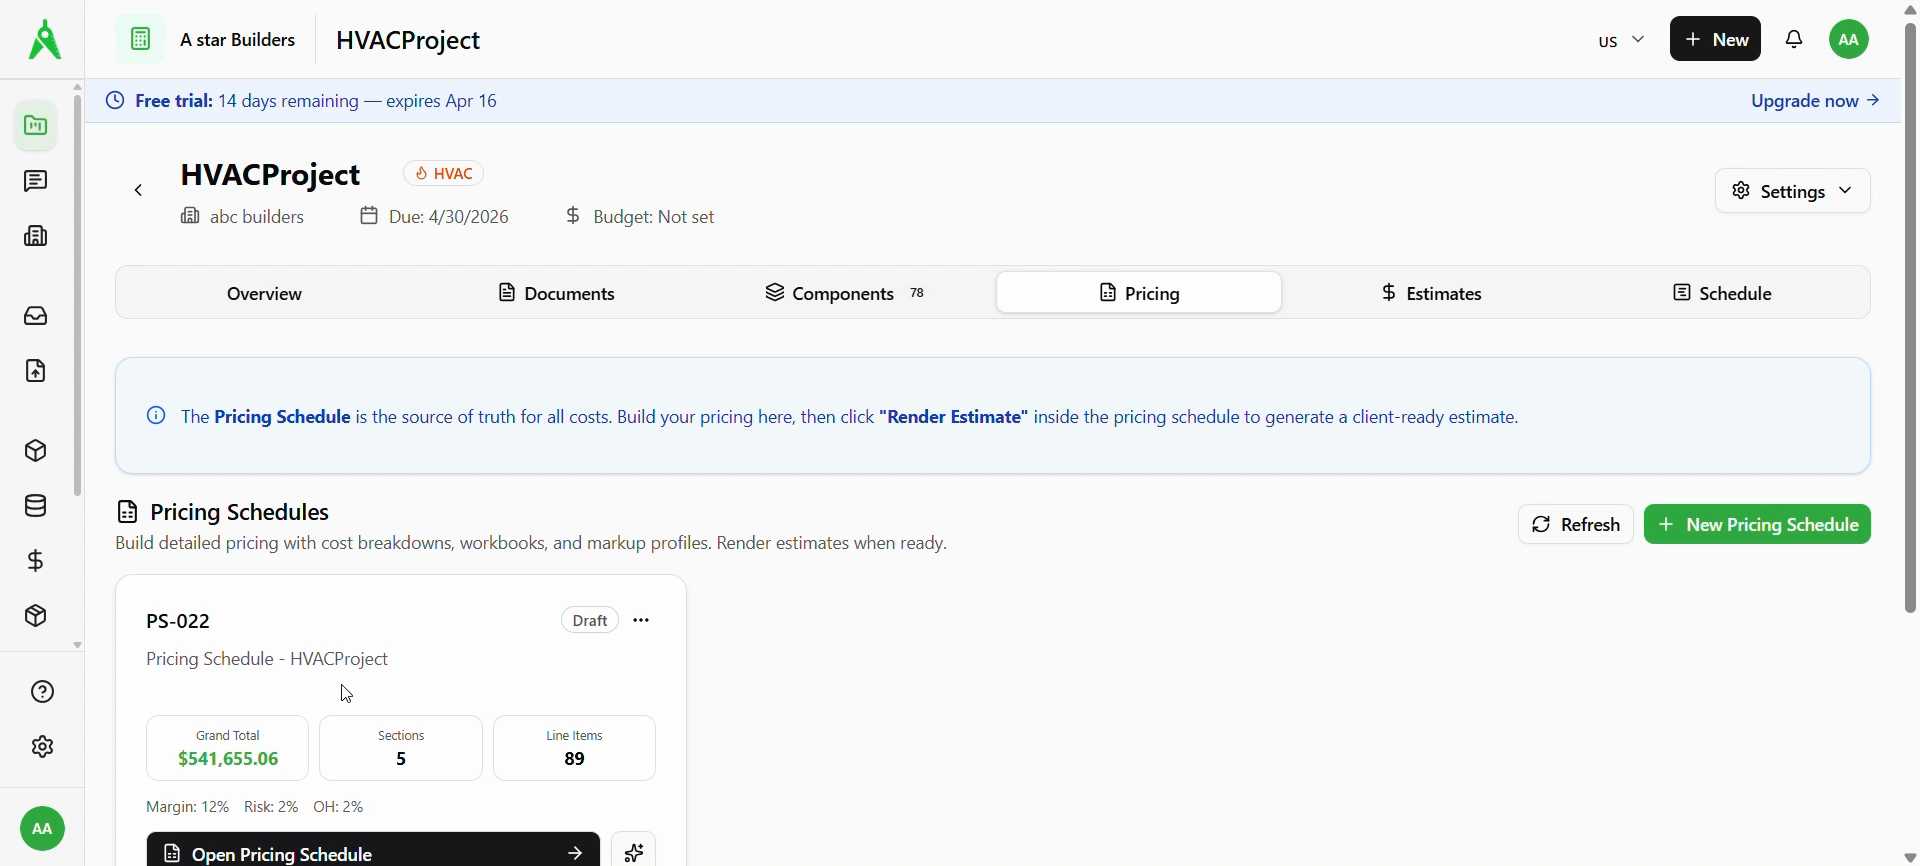Expand the Settings dropdown
Screen dimensions: 1920x866
(1792, 191)
